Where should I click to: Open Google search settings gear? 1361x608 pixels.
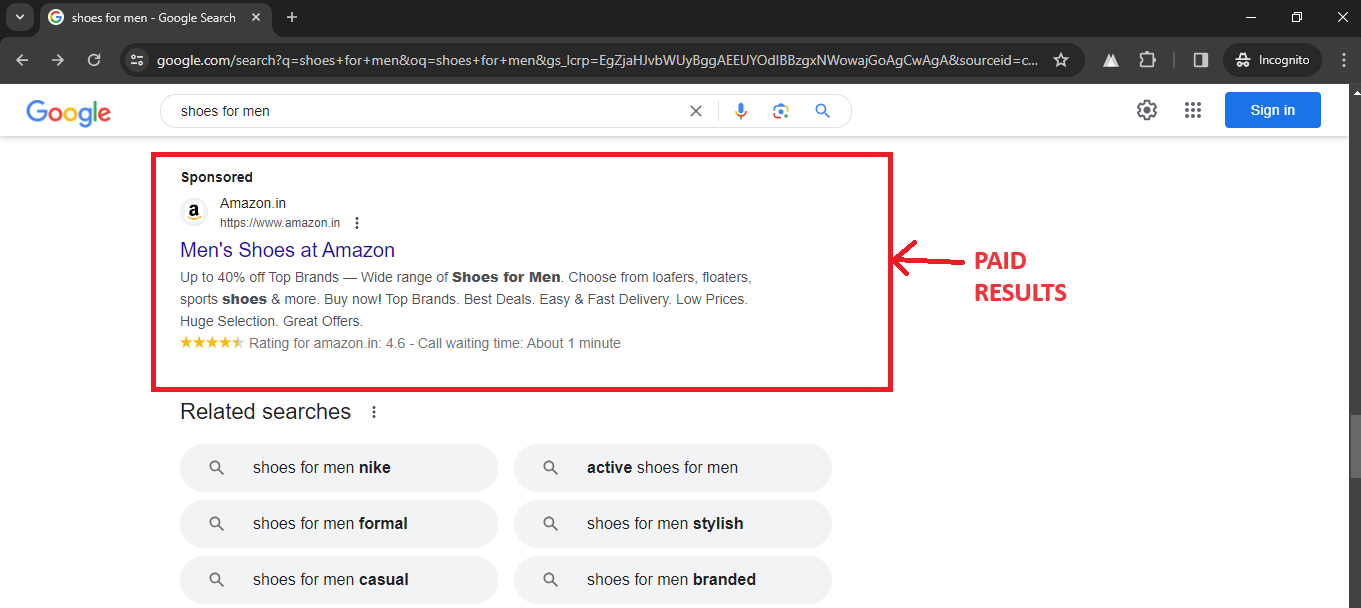pyautogui.click(x=1146, y=110)
